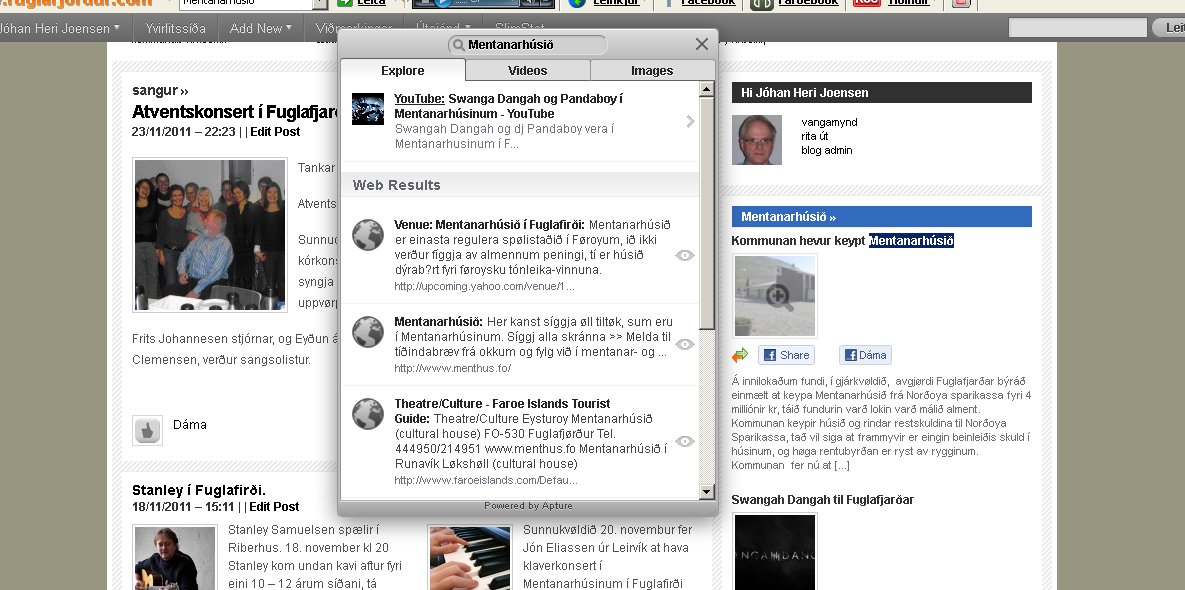Open Theatre/Culture - Faroe Islands Tourist Guide
Viewport: 1185px width, 590px height.
point(502,411)
